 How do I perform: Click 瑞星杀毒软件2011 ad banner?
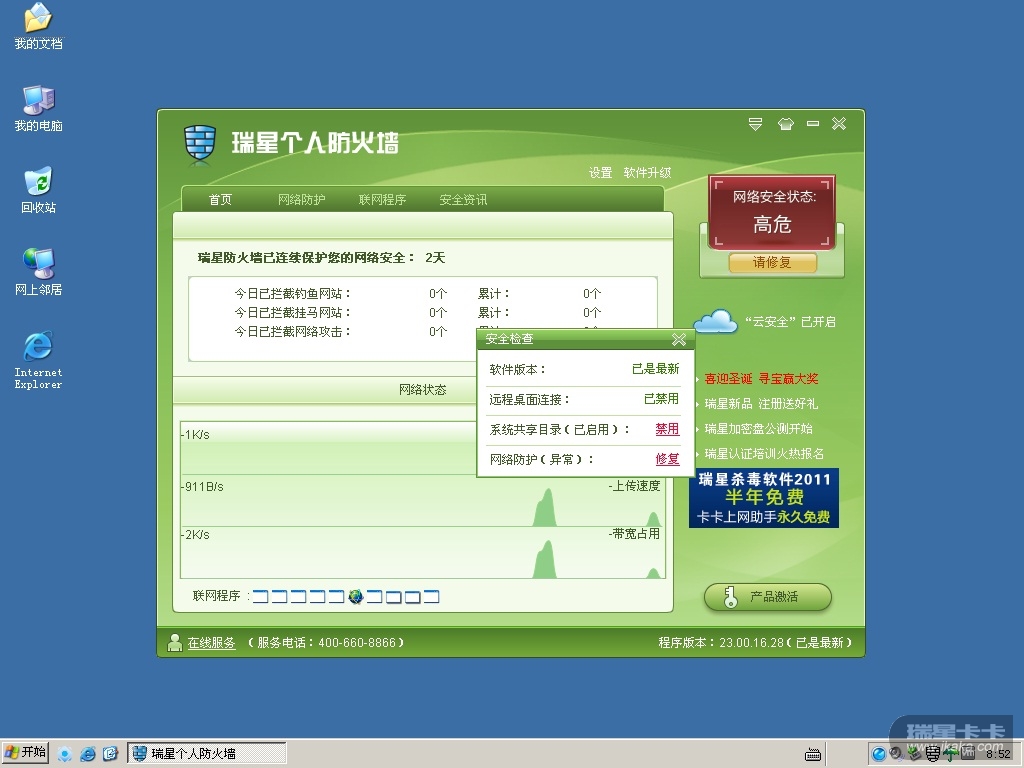[764, 498]
